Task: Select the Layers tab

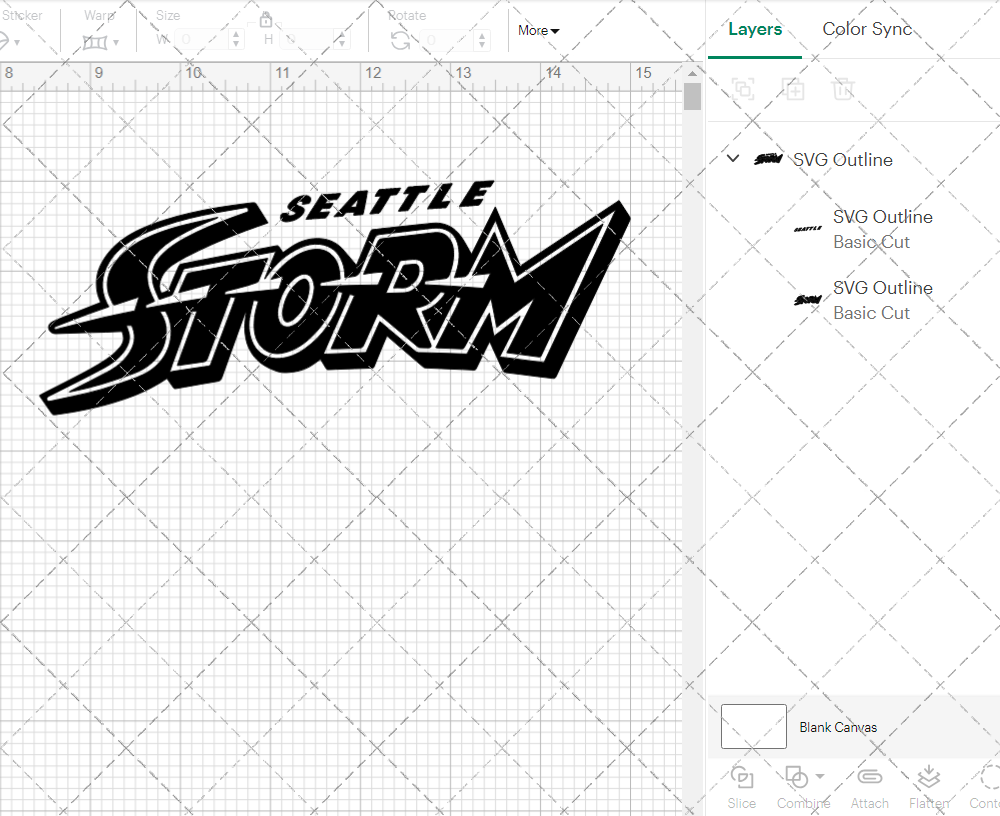Action: (x=755, y=29)
